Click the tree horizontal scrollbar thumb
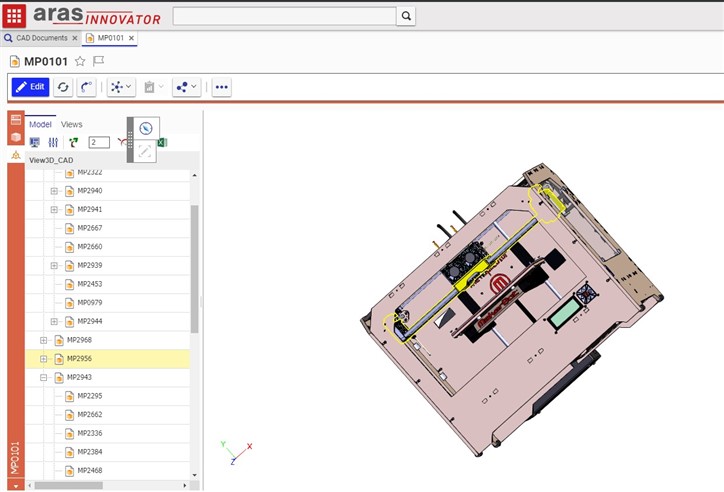This screenshot has width=724, height=492. (x=68, y=485)
